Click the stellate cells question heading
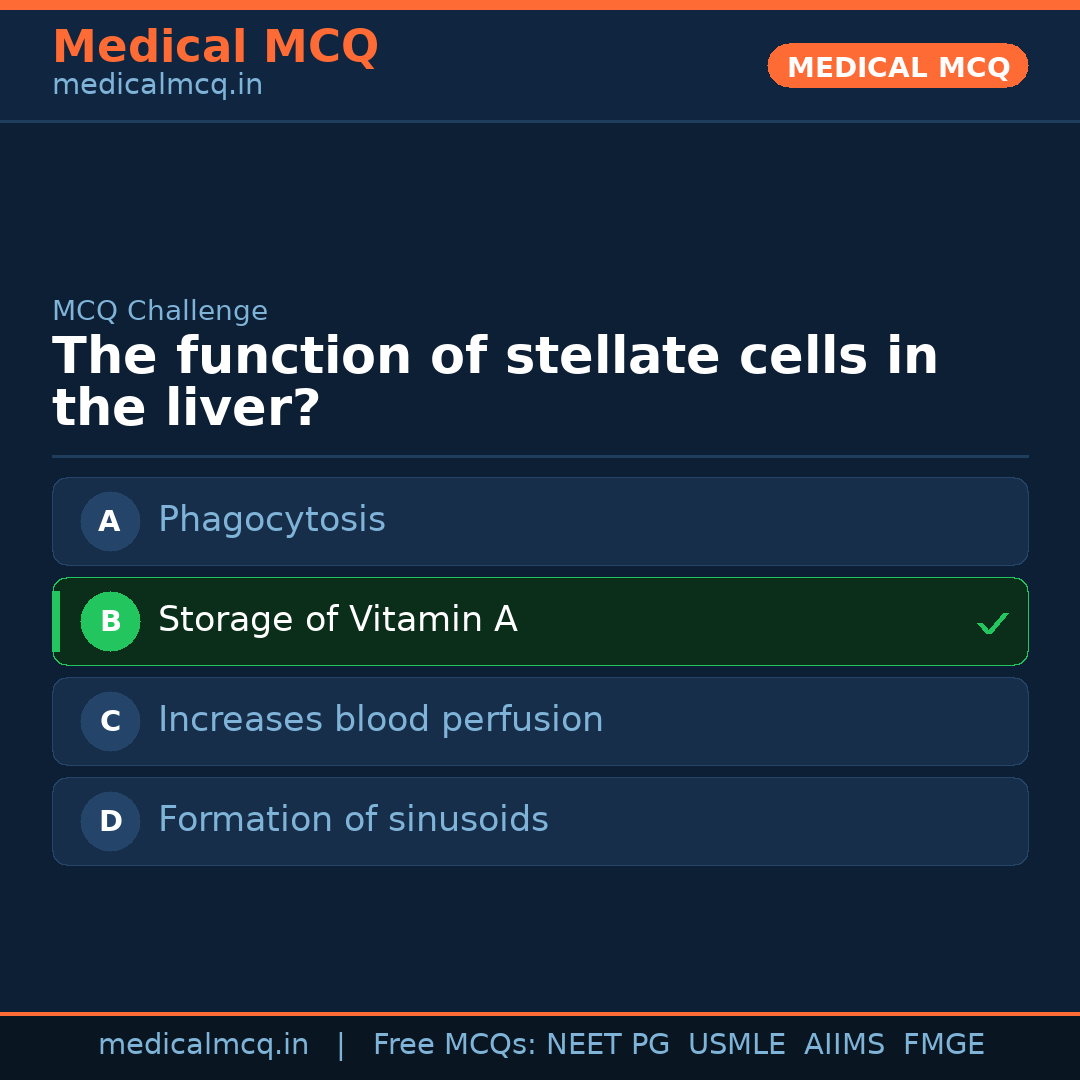The width and height of the screenshot is (1080, 1080). pyautogui.click(x=495, y=382)
